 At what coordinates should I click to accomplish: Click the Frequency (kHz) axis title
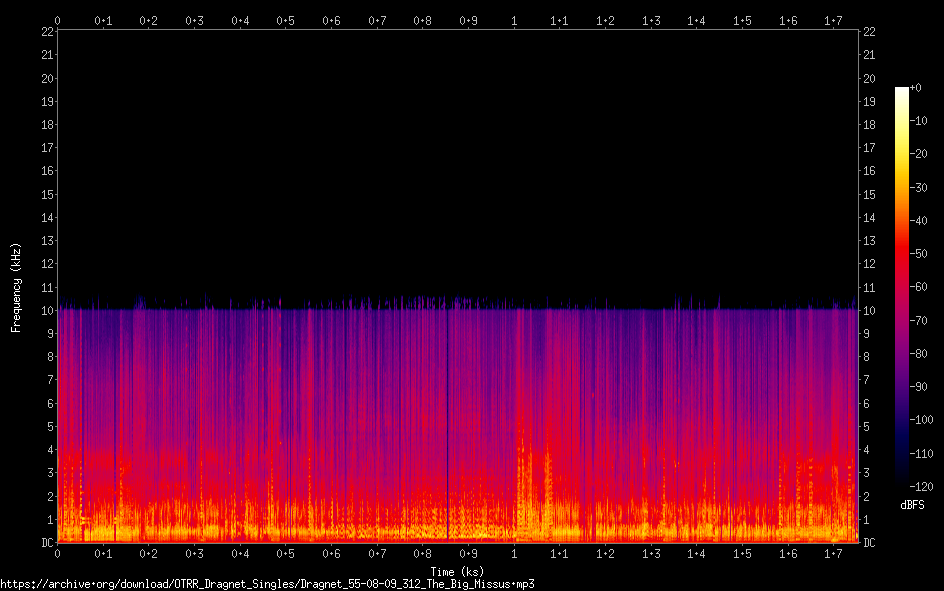(x=16, y=287)
